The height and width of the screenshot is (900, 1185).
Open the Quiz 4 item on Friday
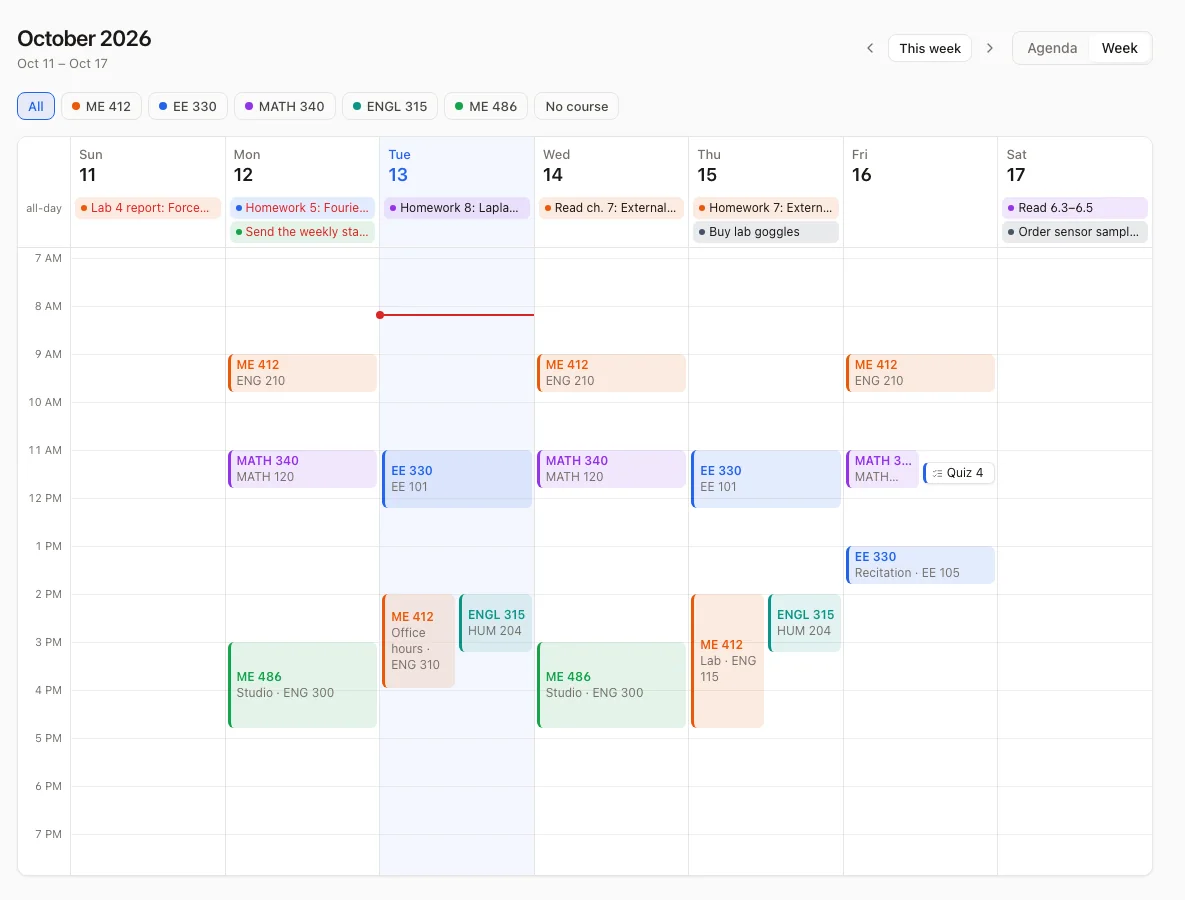[958, 473]
